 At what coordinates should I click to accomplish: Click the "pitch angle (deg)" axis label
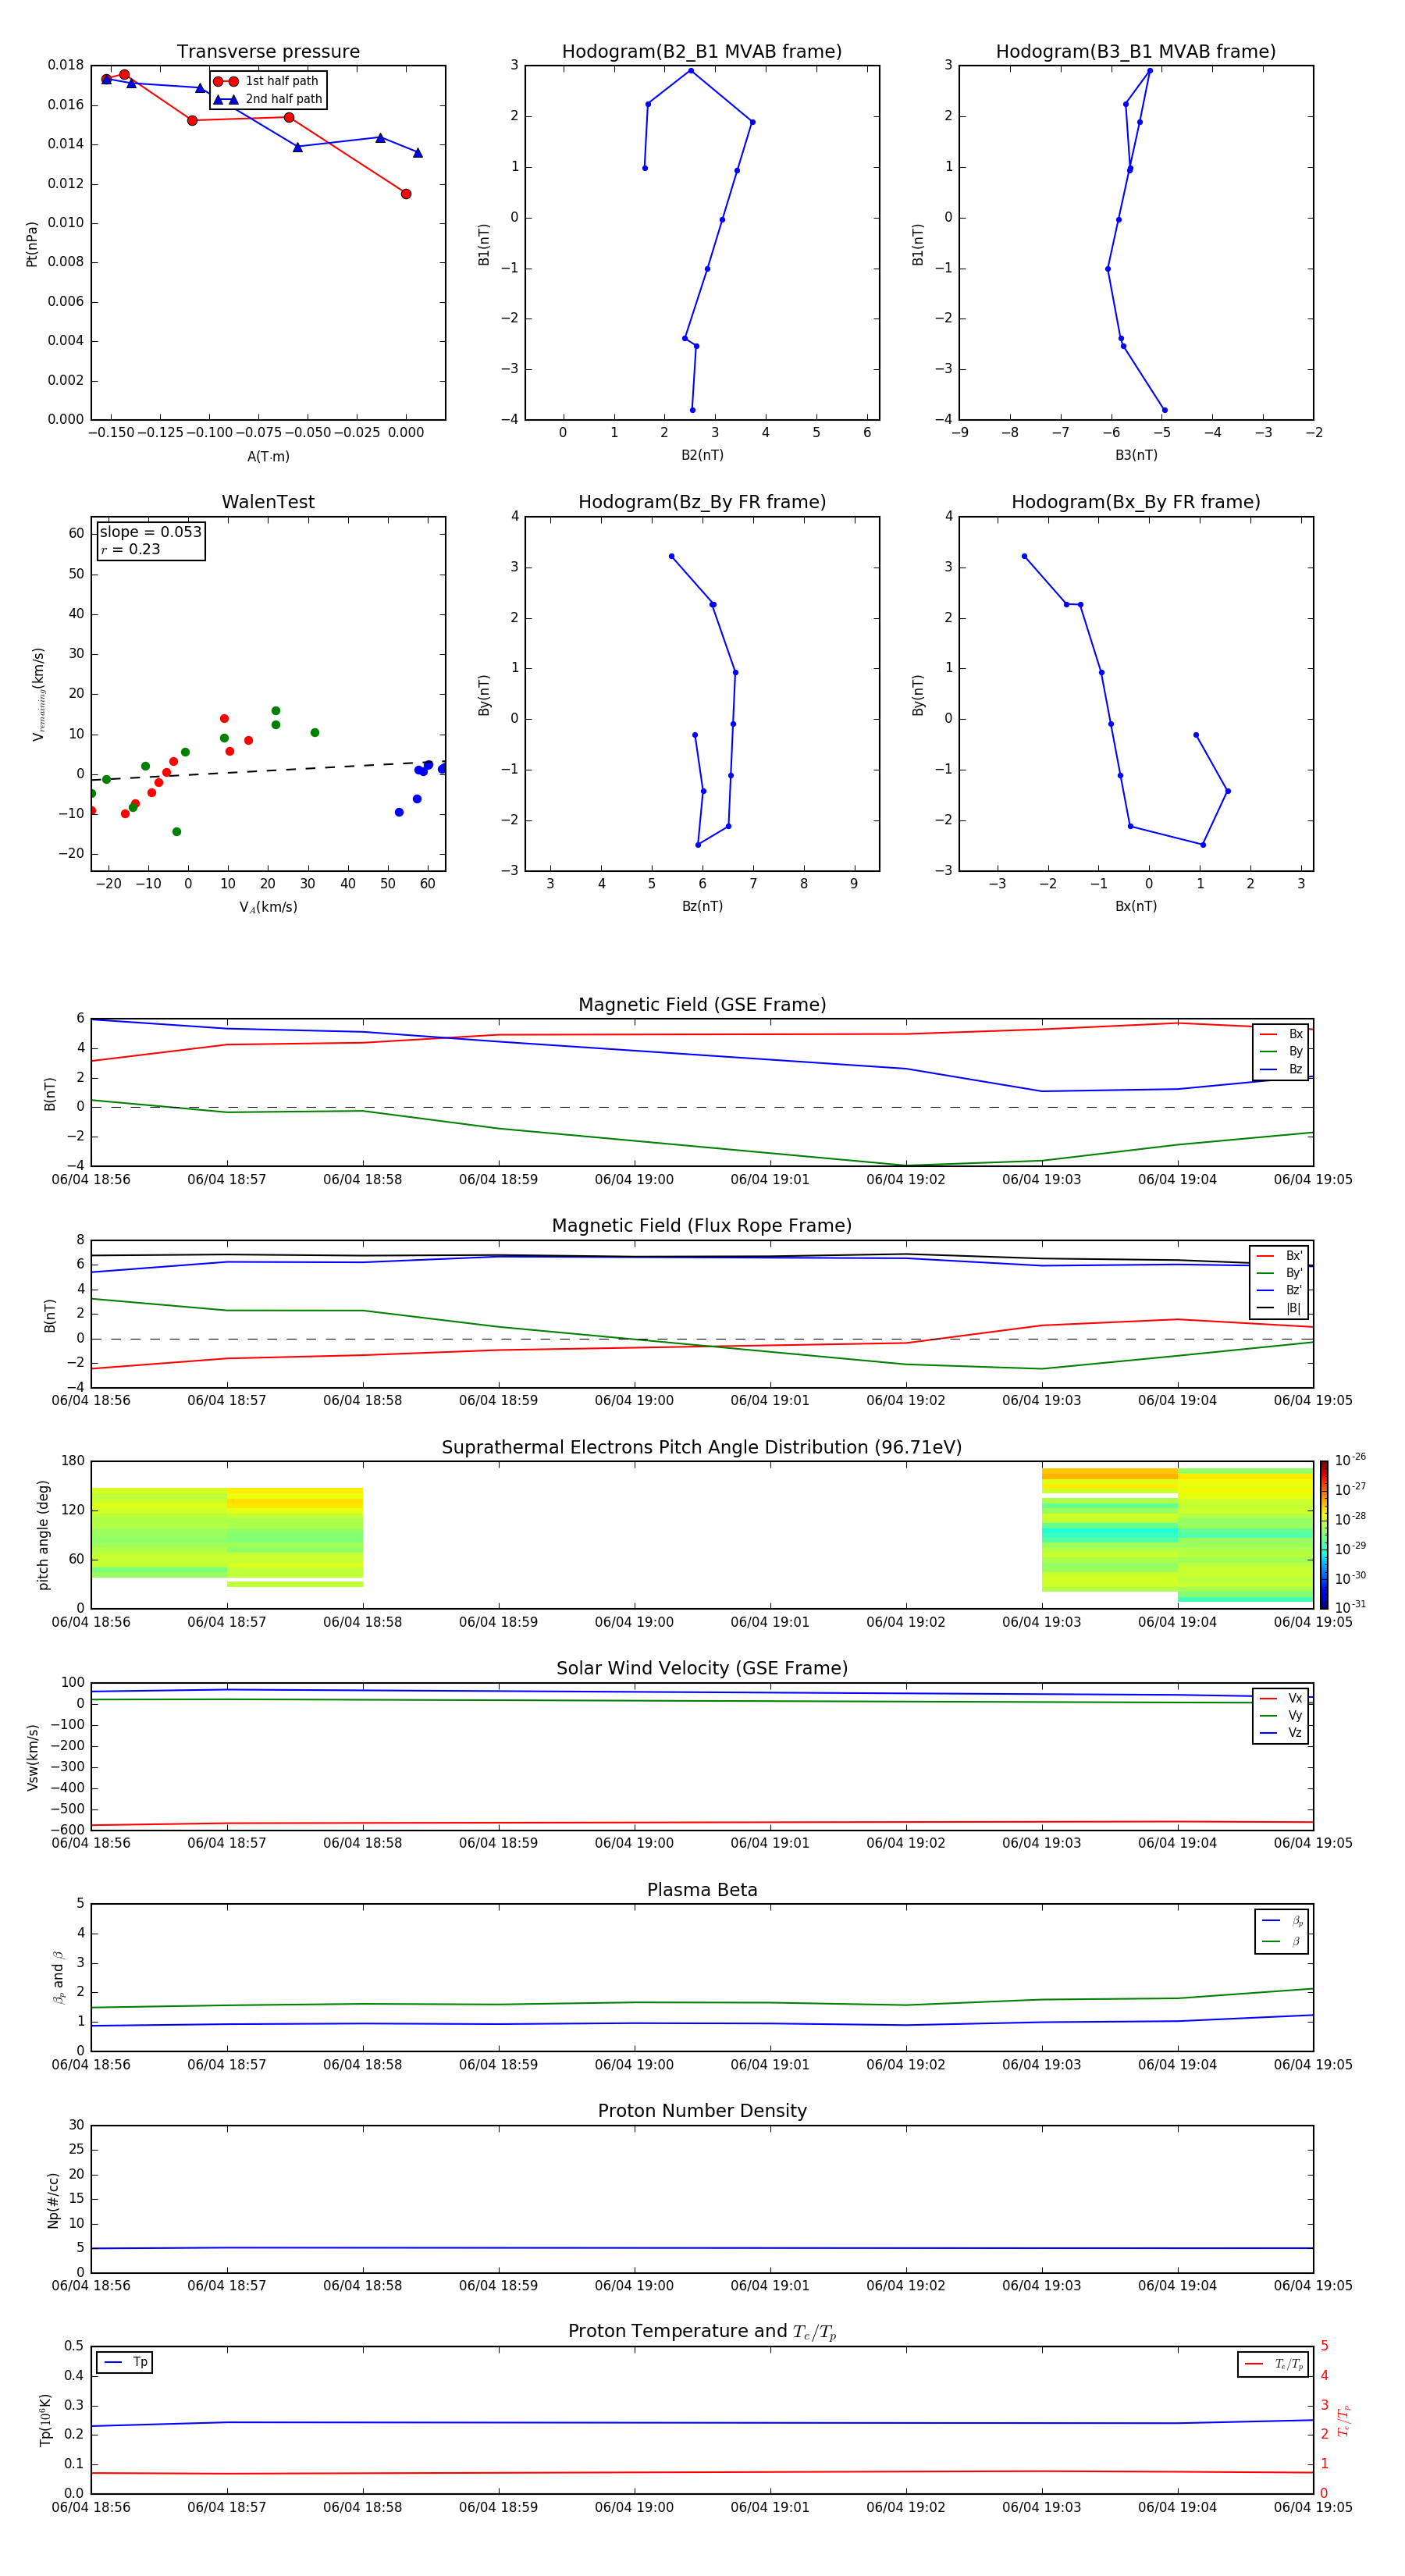coord(43,1535)
